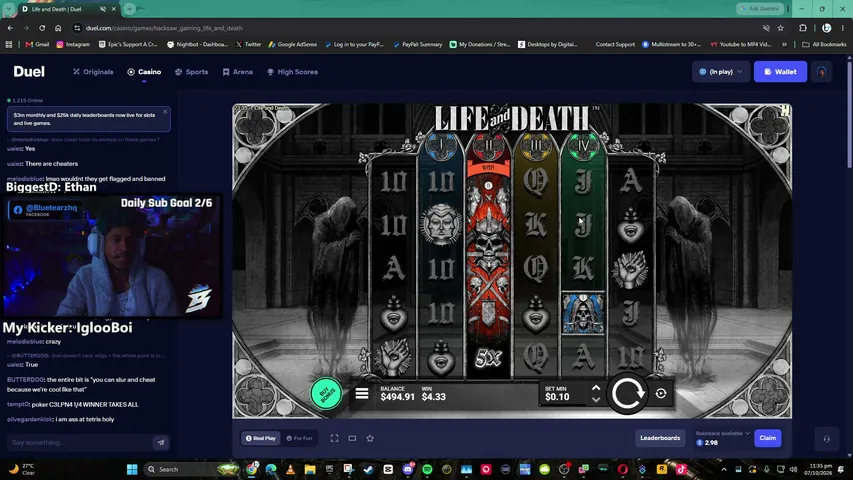Open the Sports section
This screenshot has width=853, height=480.
pos(191,72)
